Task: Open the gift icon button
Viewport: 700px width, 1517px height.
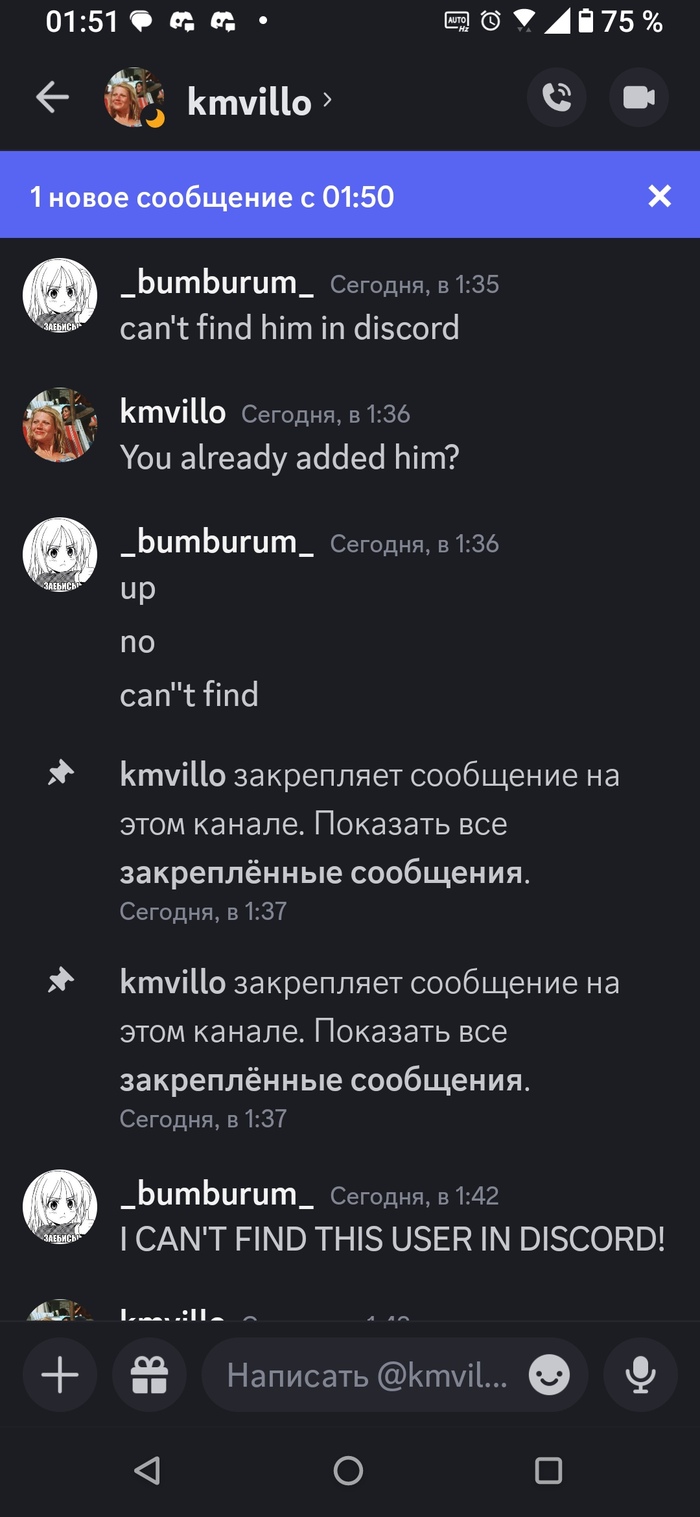Action: coord(149,1376)
